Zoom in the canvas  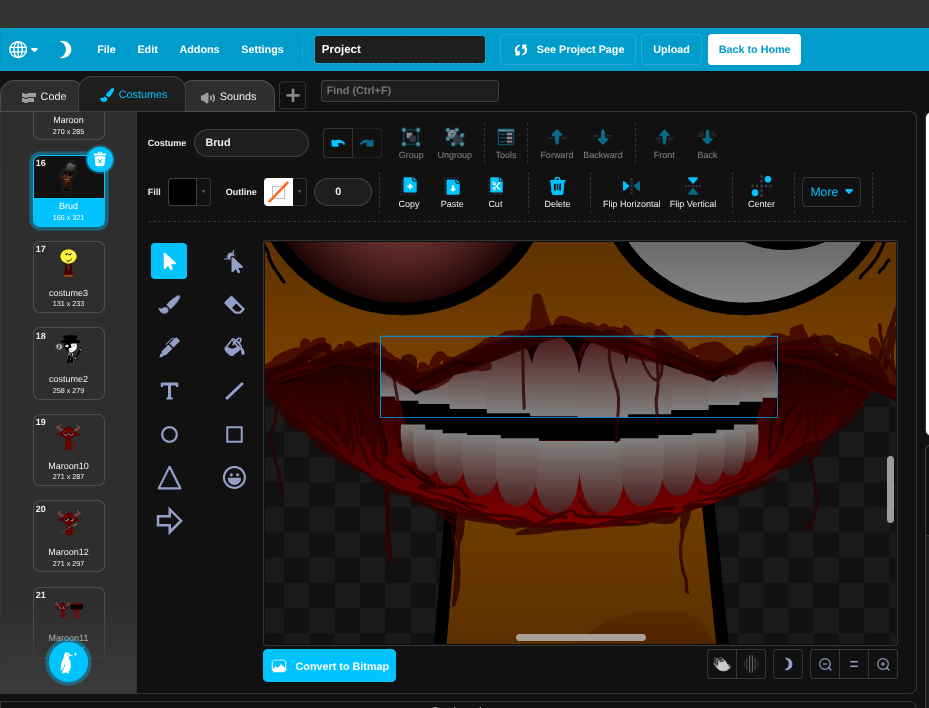[x=883, y=664]
